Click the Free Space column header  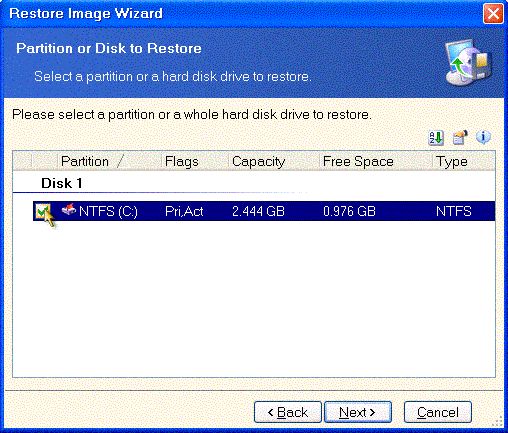(376, 161)
